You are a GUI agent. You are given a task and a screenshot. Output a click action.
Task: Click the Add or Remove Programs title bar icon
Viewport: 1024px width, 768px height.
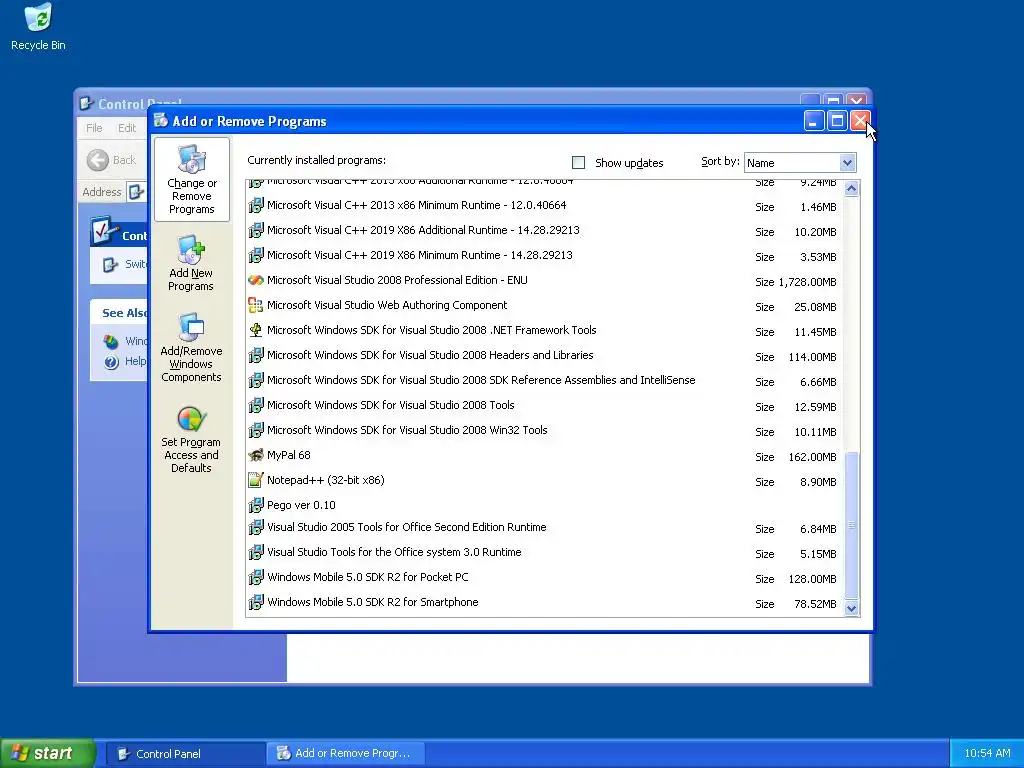point(161,121)
